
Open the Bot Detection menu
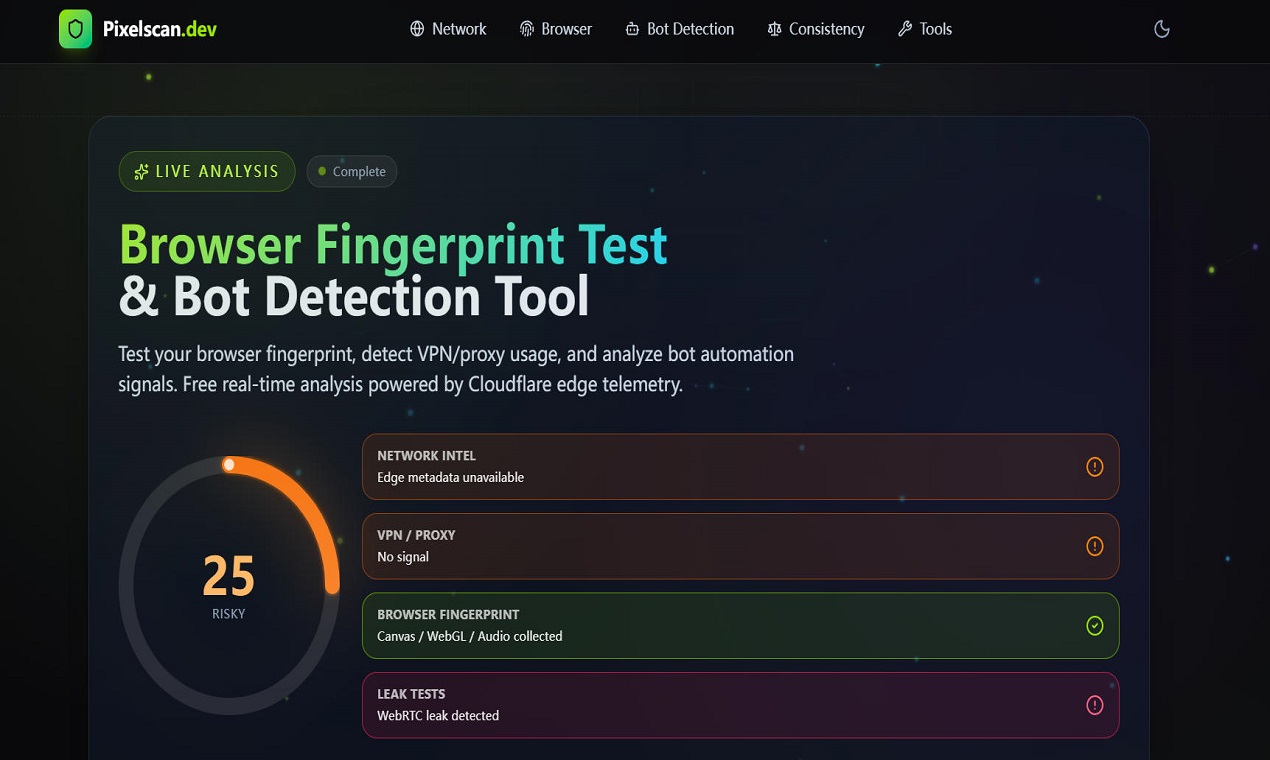point(680,29)
